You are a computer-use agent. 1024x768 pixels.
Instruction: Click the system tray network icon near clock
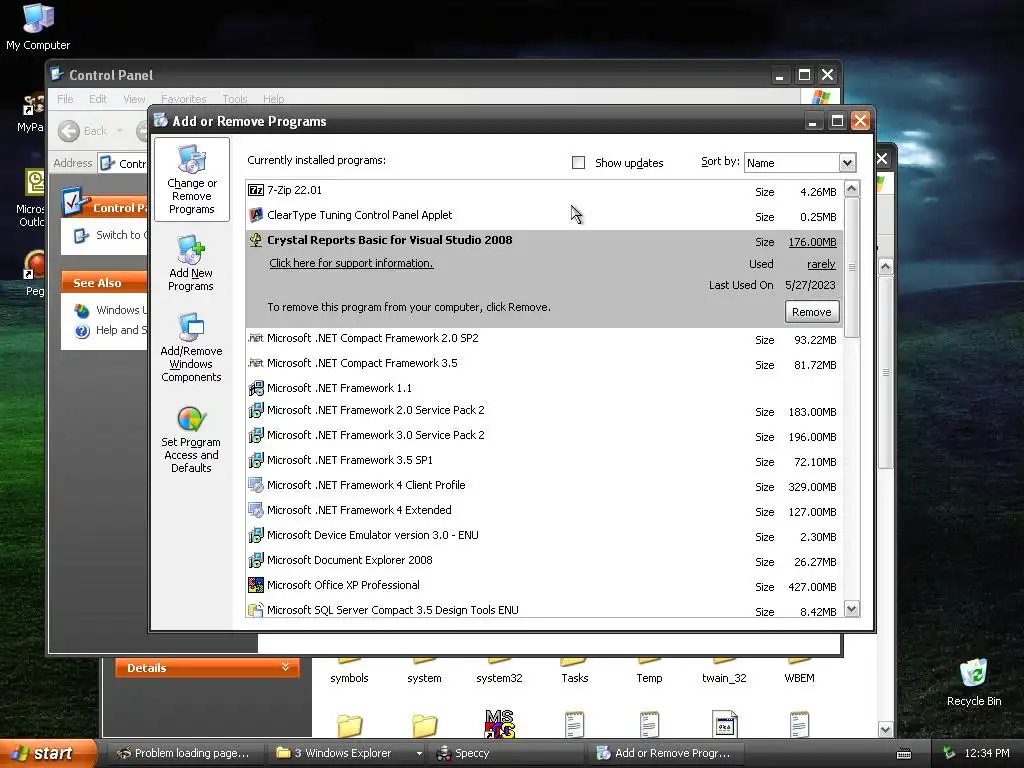(949, 753)
